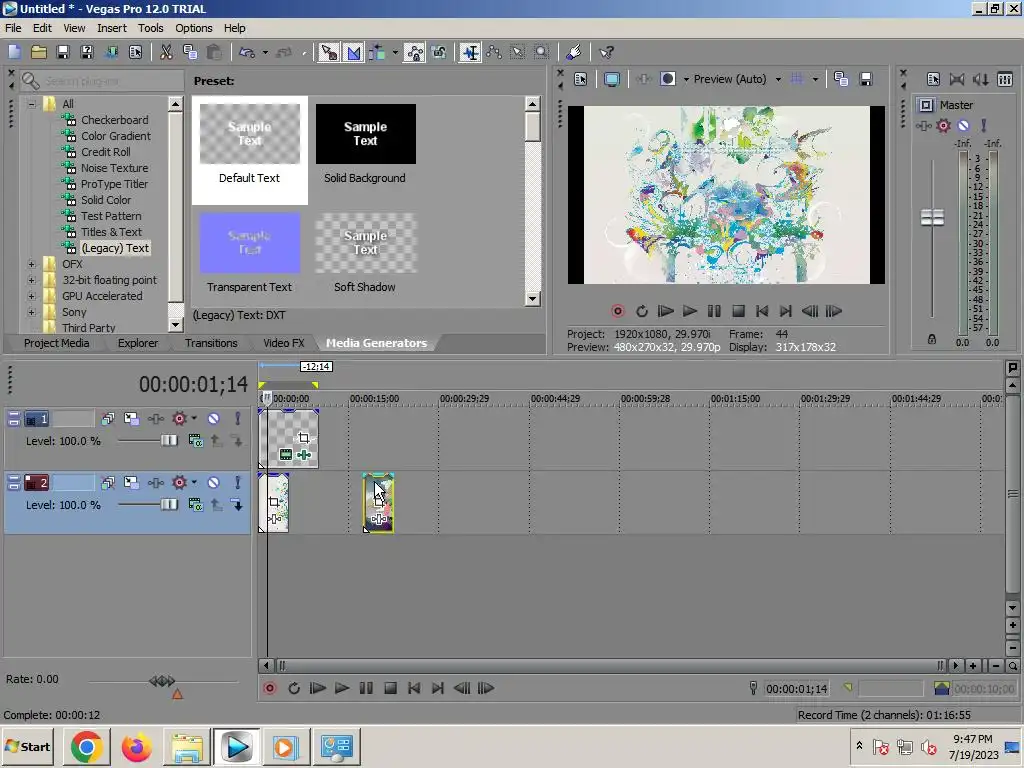Click Make Compositing Child on track 2
1024x768 pixels.
click(x=236, y=505)
